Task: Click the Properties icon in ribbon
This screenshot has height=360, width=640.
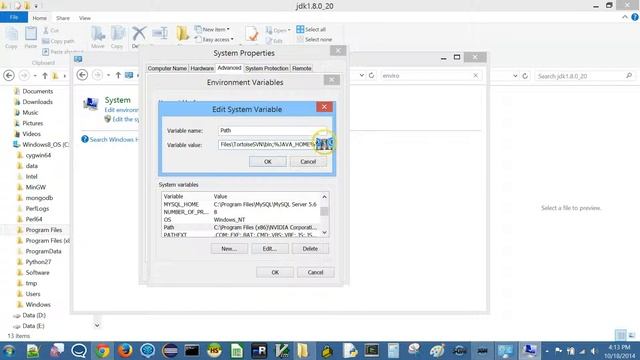Action: point(252,34)
